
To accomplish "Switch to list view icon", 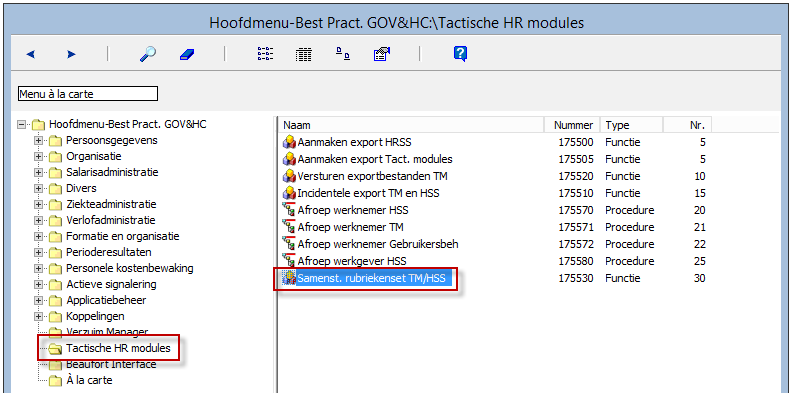I will point(265,54).
